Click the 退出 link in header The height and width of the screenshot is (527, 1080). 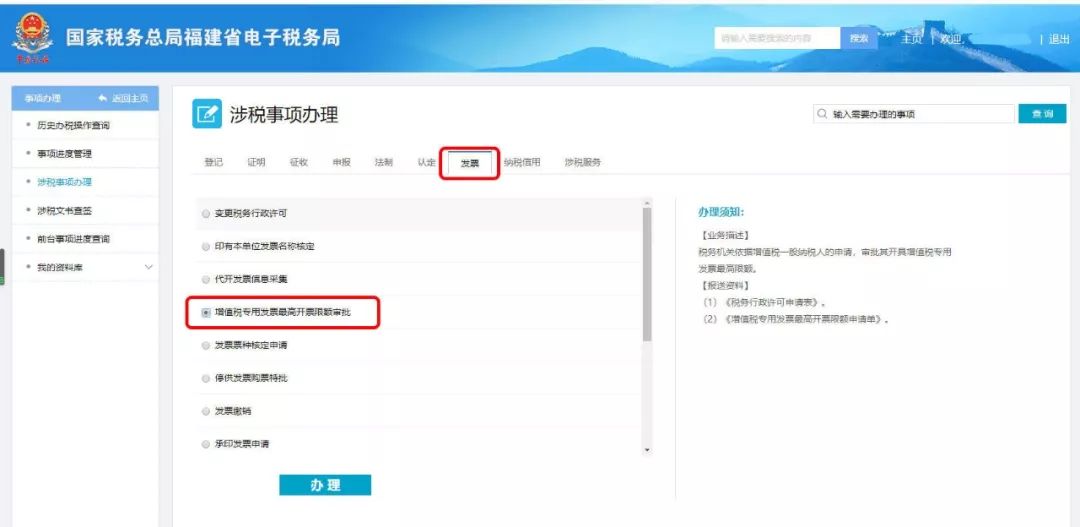click(1058, 39)
